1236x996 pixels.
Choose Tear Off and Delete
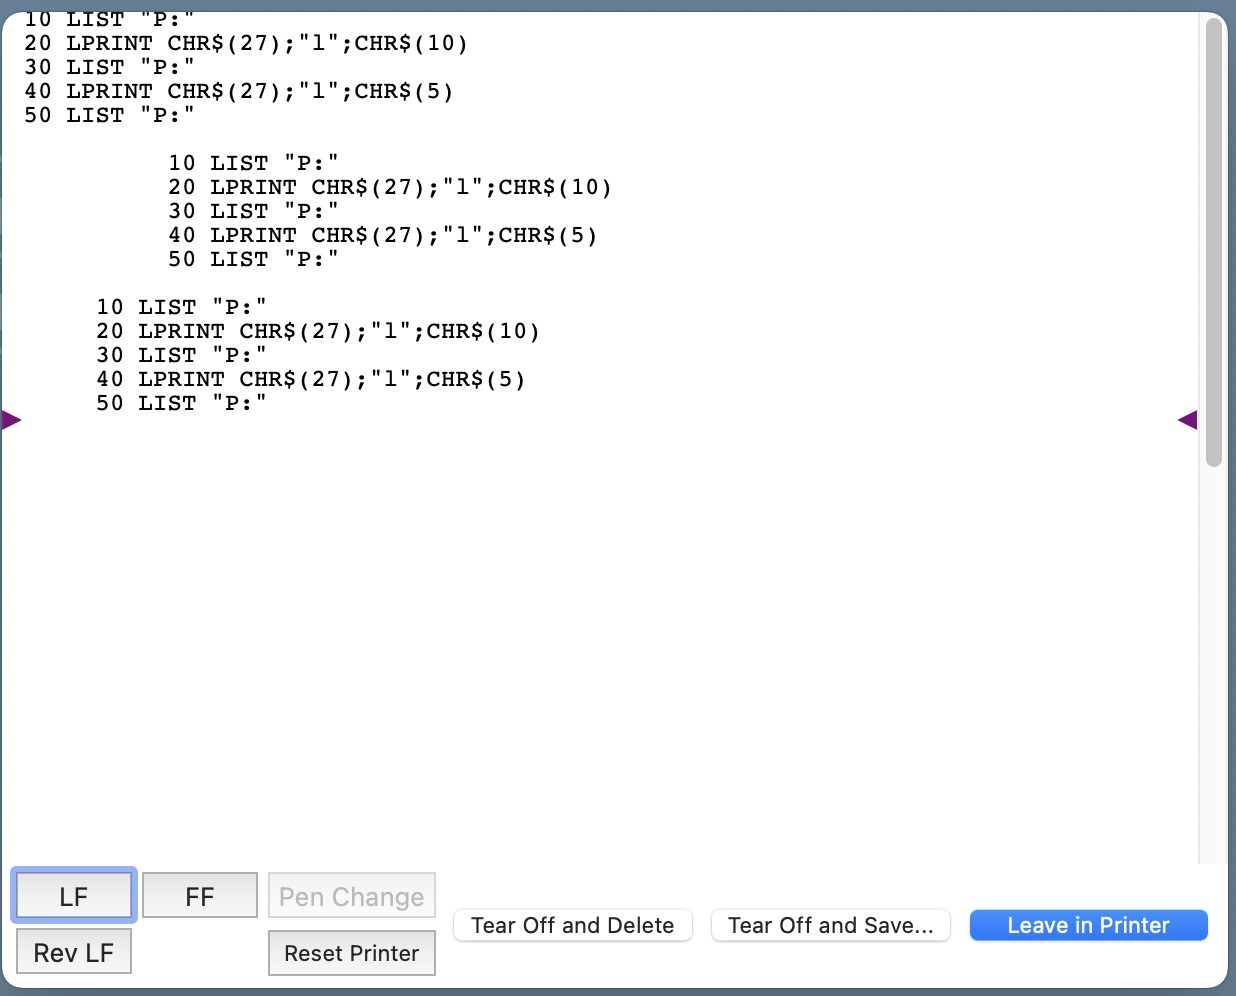coord(573,925)
